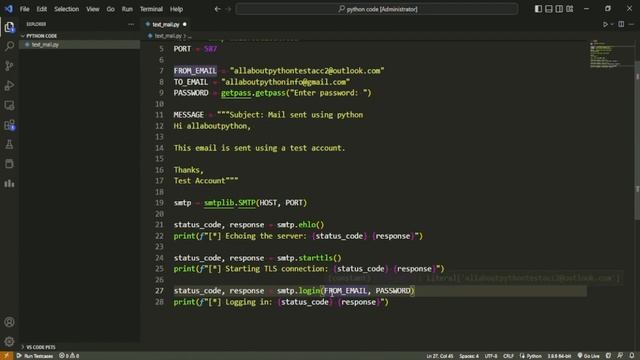Open the Terminal menu

[151, 9]
